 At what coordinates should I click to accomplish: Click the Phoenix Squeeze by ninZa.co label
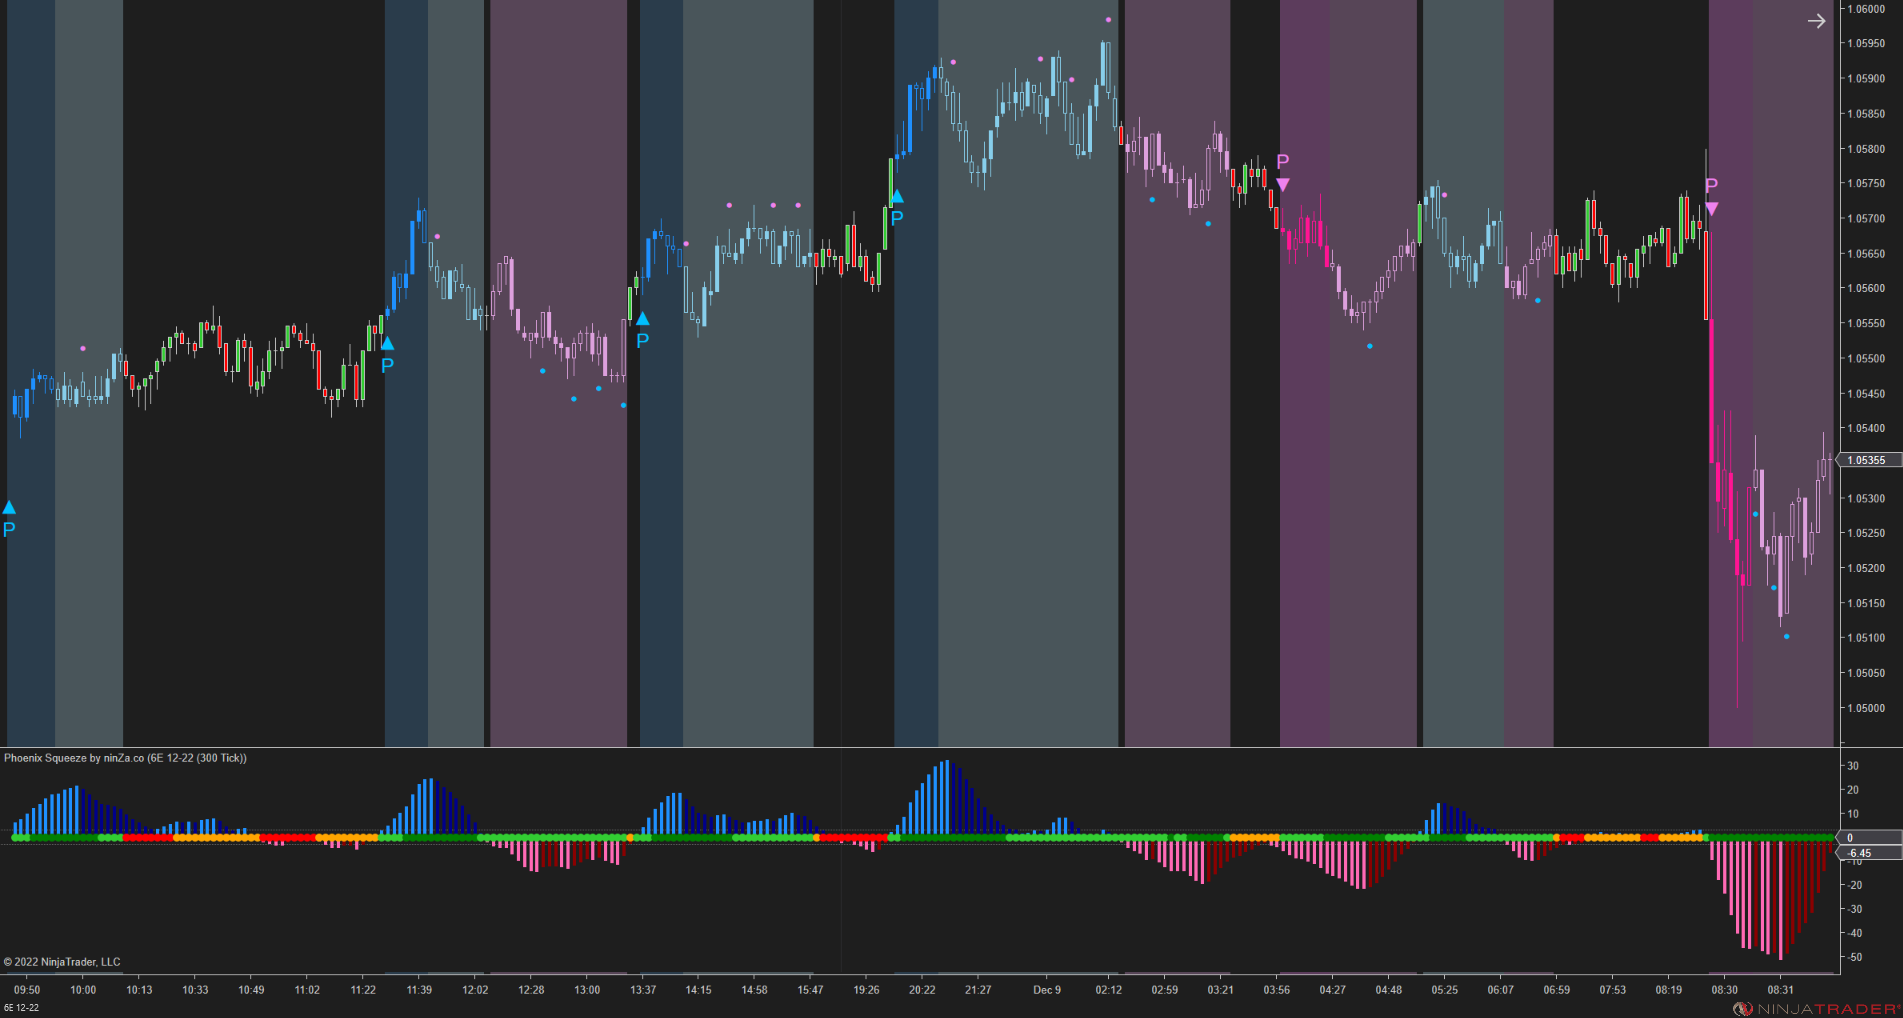125,758
